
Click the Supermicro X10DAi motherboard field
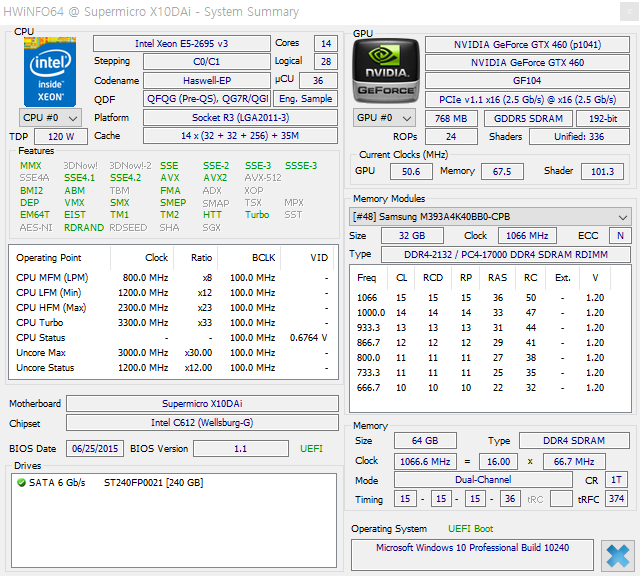point(202,403)
